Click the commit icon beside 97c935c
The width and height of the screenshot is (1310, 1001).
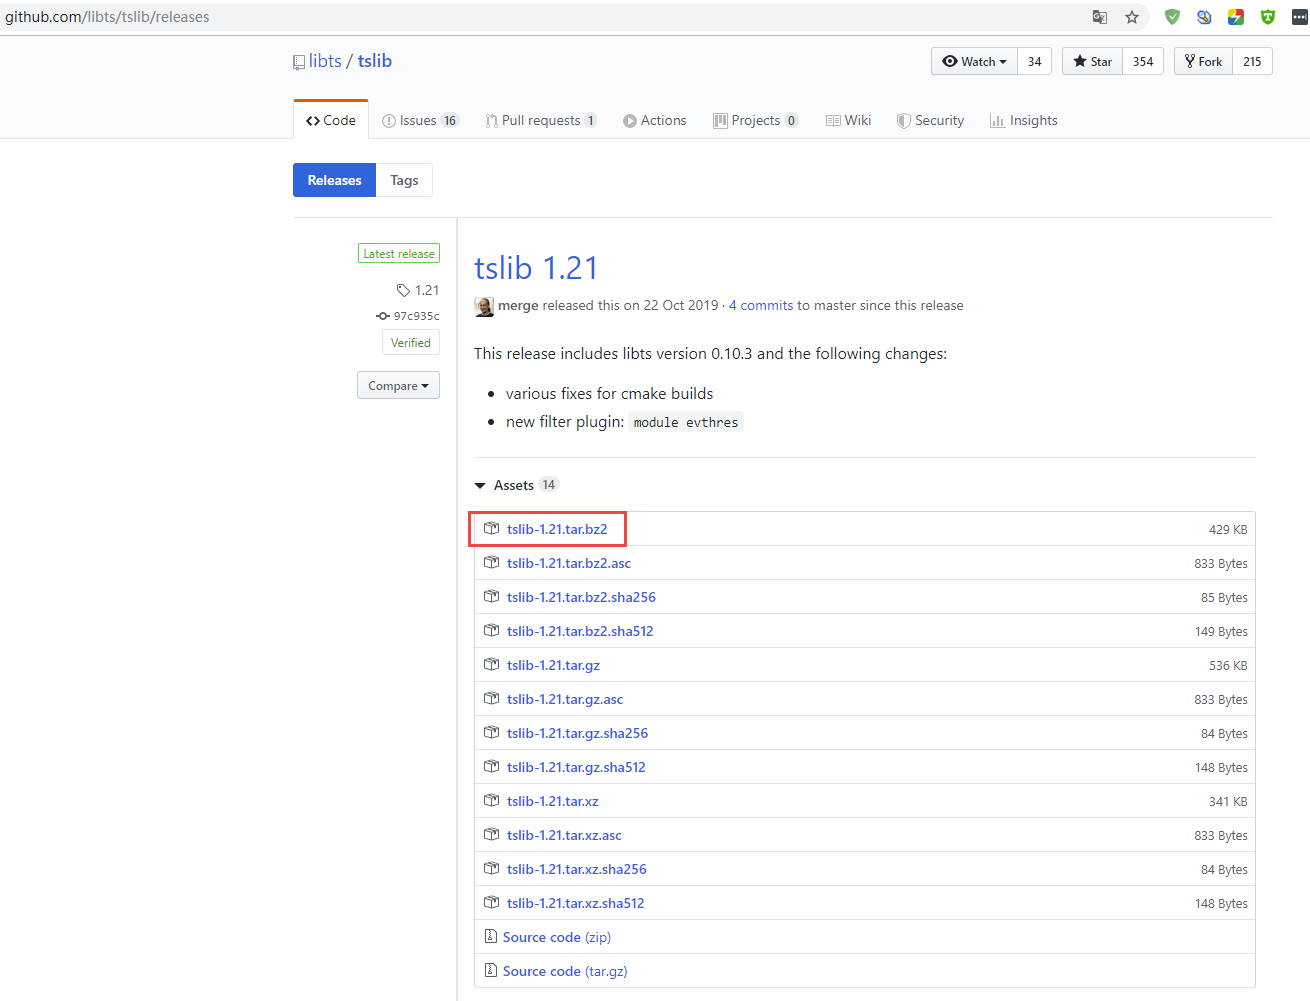coord(382,316)
